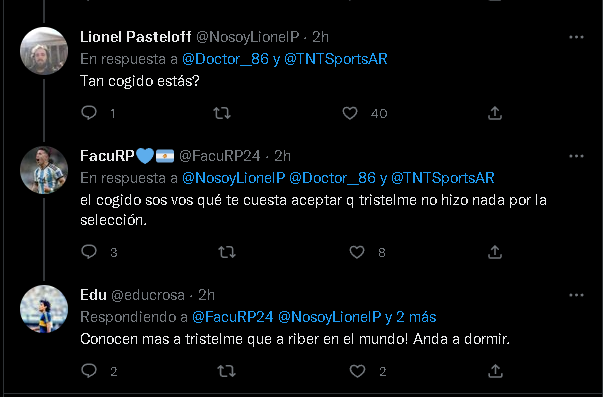The width and height of the screenshot is (603, 397).
Task: Reply to Lionel Pasteloff's tweet
Action: coord(89,113)
